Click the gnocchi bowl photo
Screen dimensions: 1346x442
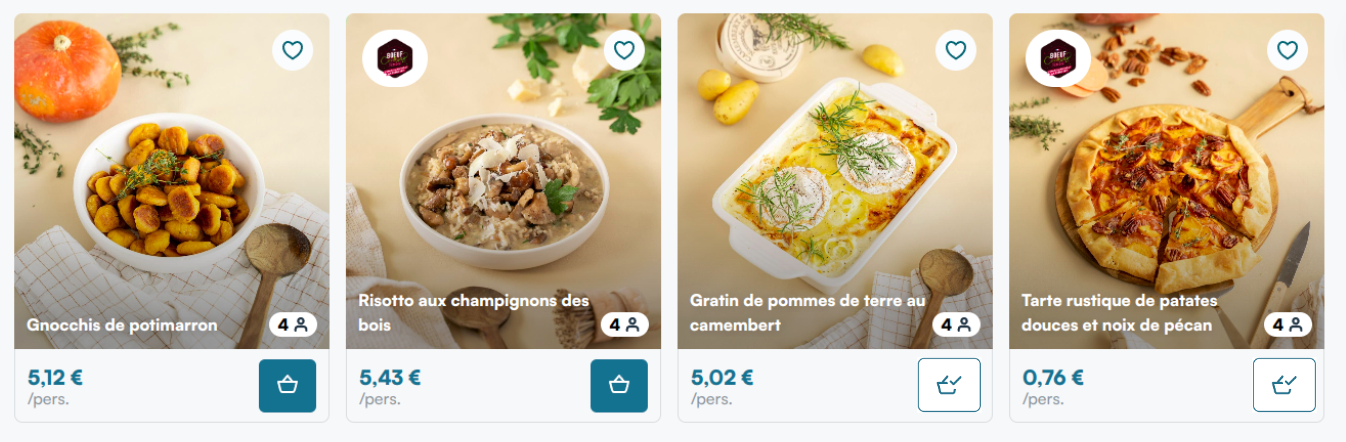tap(172, 180)
